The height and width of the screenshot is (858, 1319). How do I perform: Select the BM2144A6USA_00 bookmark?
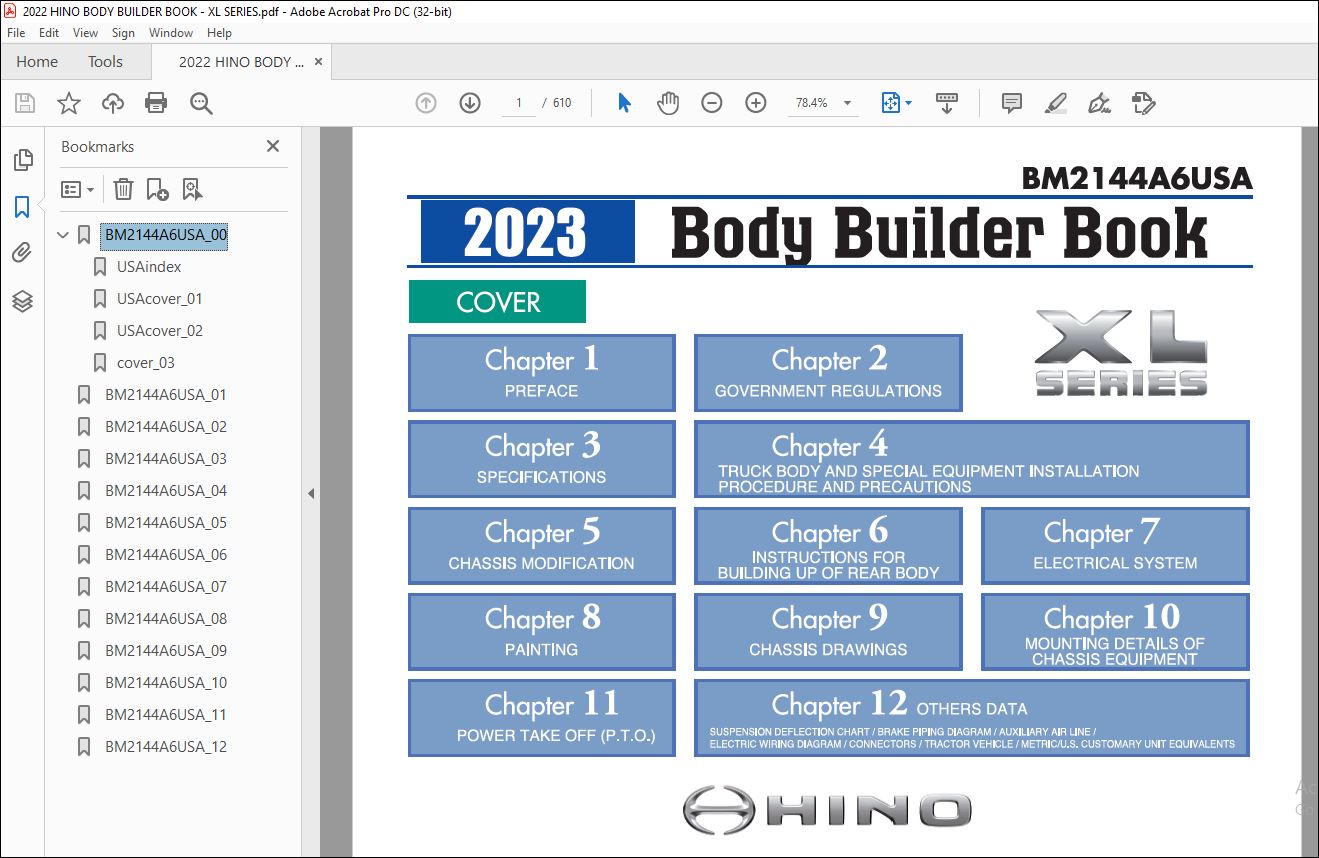point(166,235)
